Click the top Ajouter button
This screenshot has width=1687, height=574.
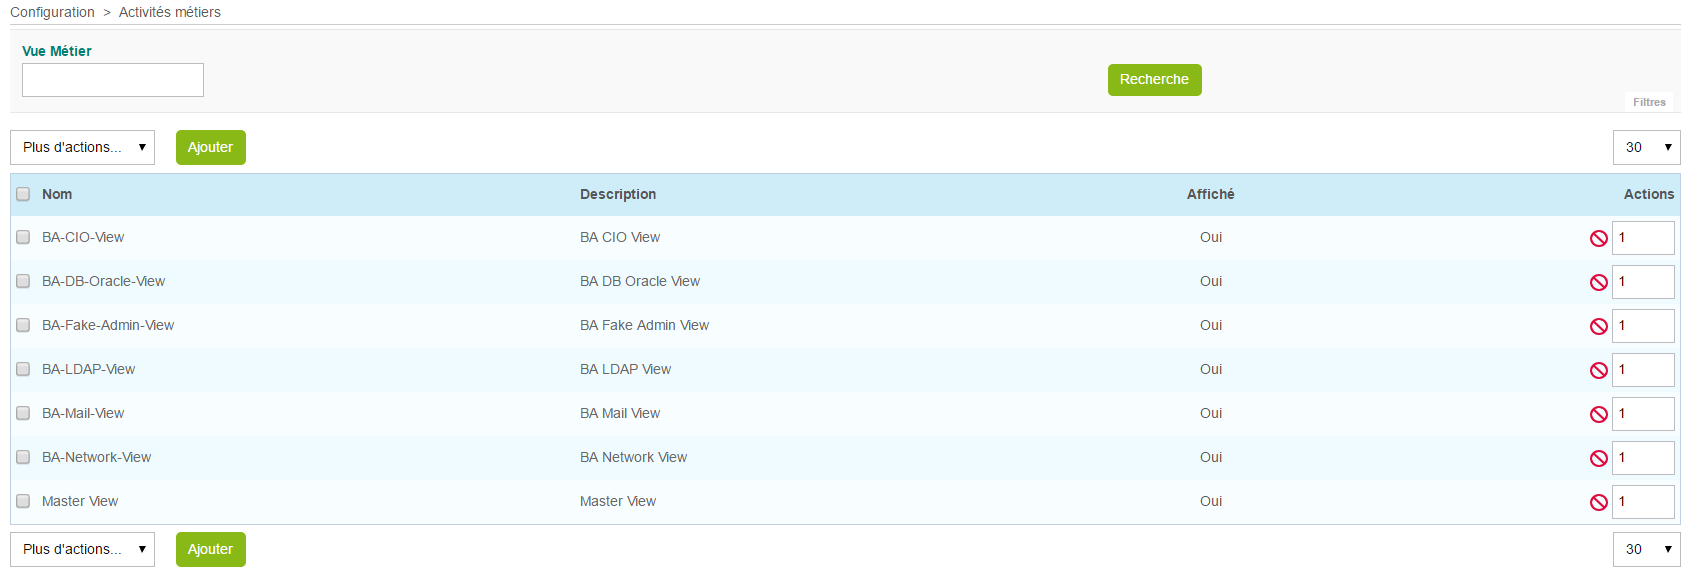pyautogui.click(x=210, y=147)
